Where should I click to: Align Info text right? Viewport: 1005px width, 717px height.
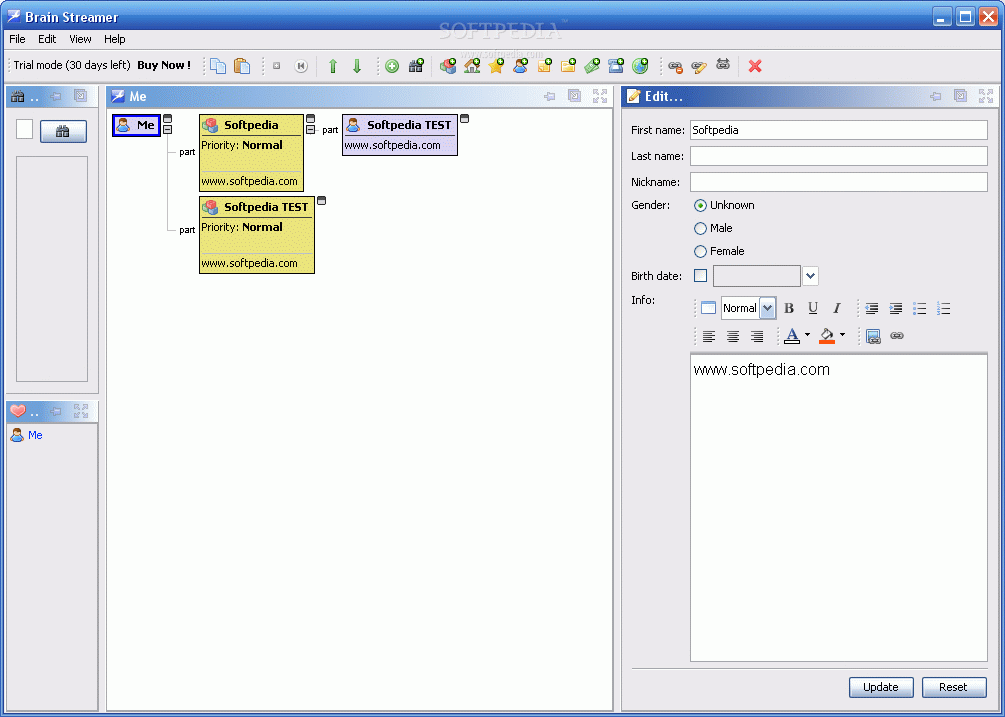pos(757,336)
